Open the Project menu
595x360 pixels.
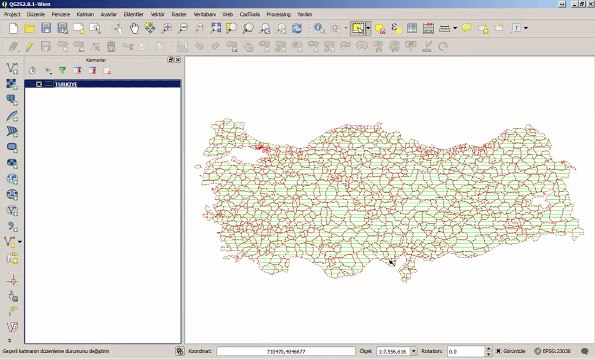pyautogui.click(x=12, y=14)
